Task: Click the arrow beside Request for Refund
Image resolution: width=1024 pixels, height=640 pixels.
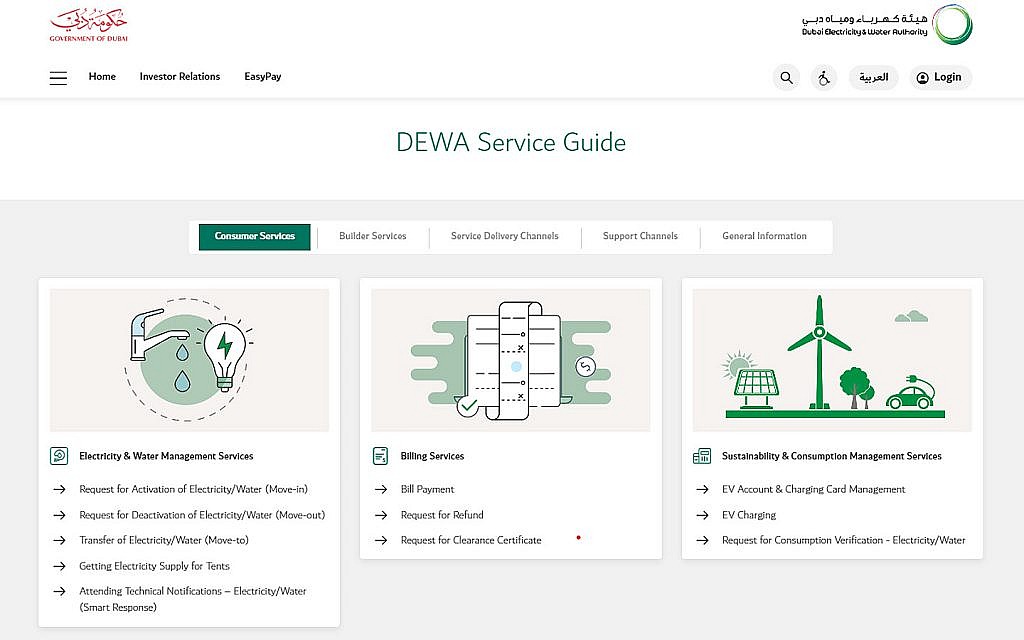Action: [381, 515]
